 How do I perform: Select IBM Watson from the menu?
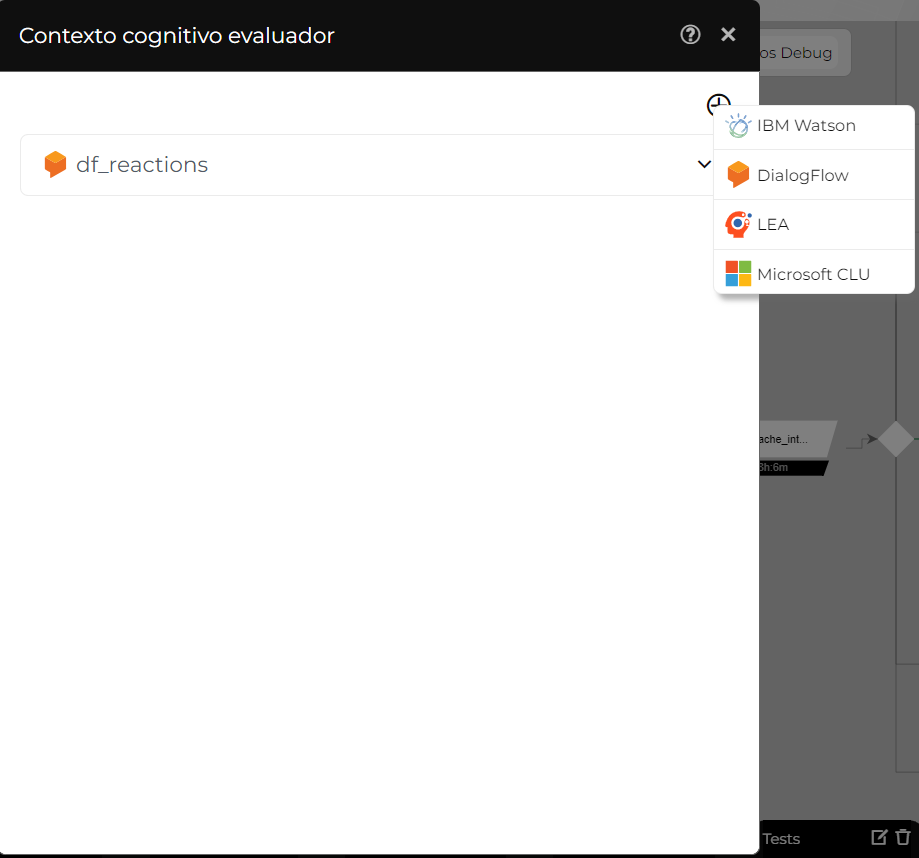814,126
